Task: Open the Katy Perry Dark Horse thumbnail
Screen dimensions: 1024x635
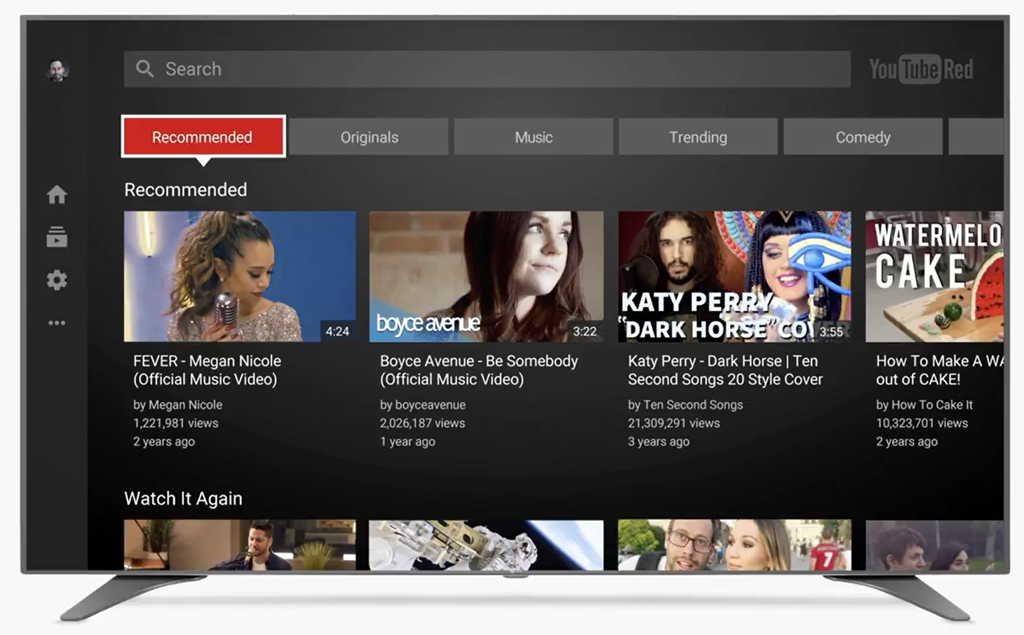Action: tap(734, 276)
